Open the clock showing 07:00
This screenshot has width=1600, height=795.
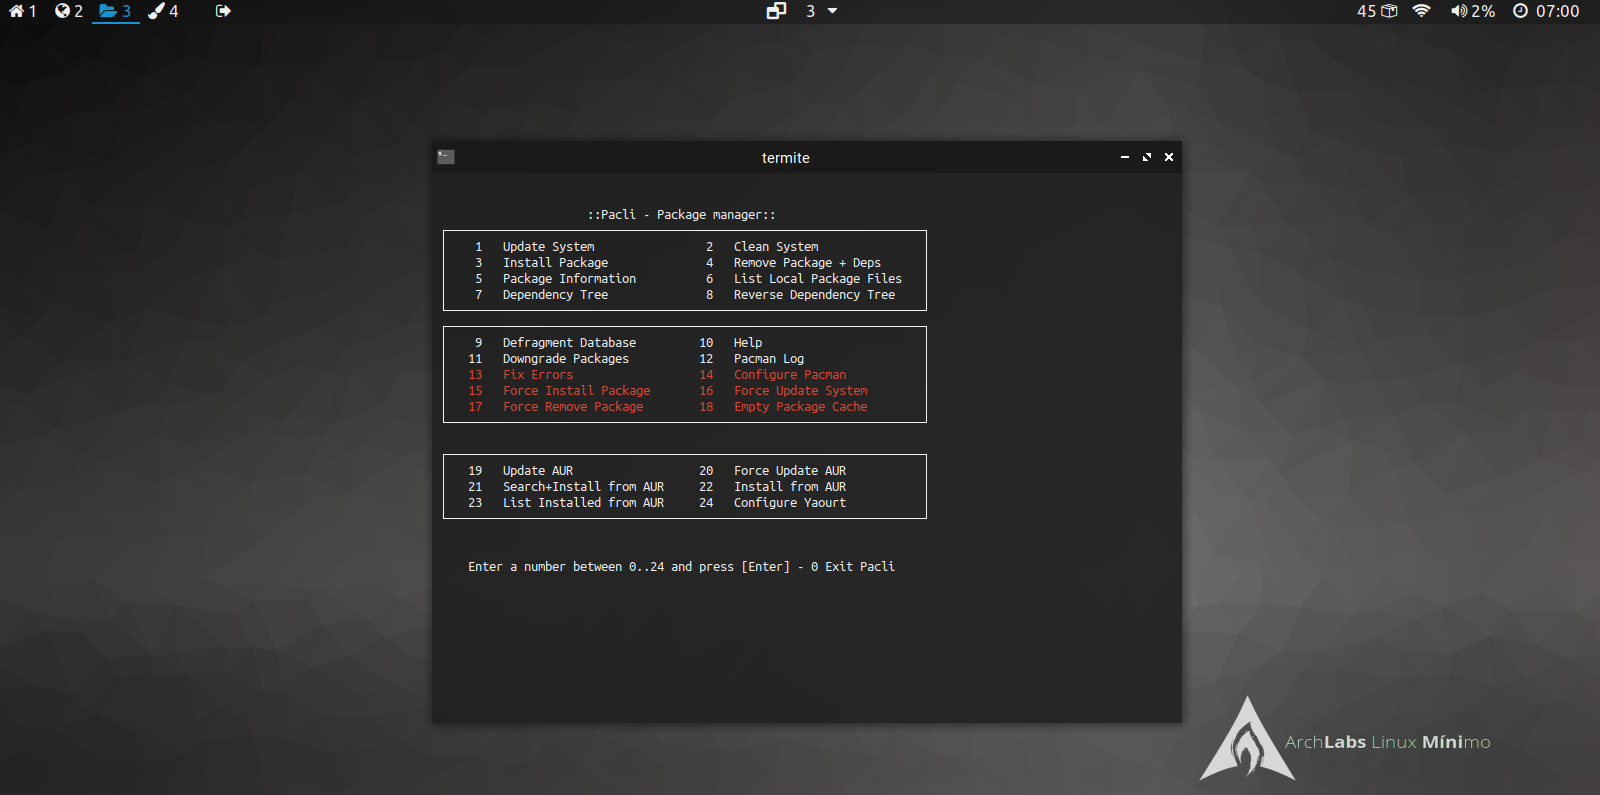click(x=1546, y=11)
